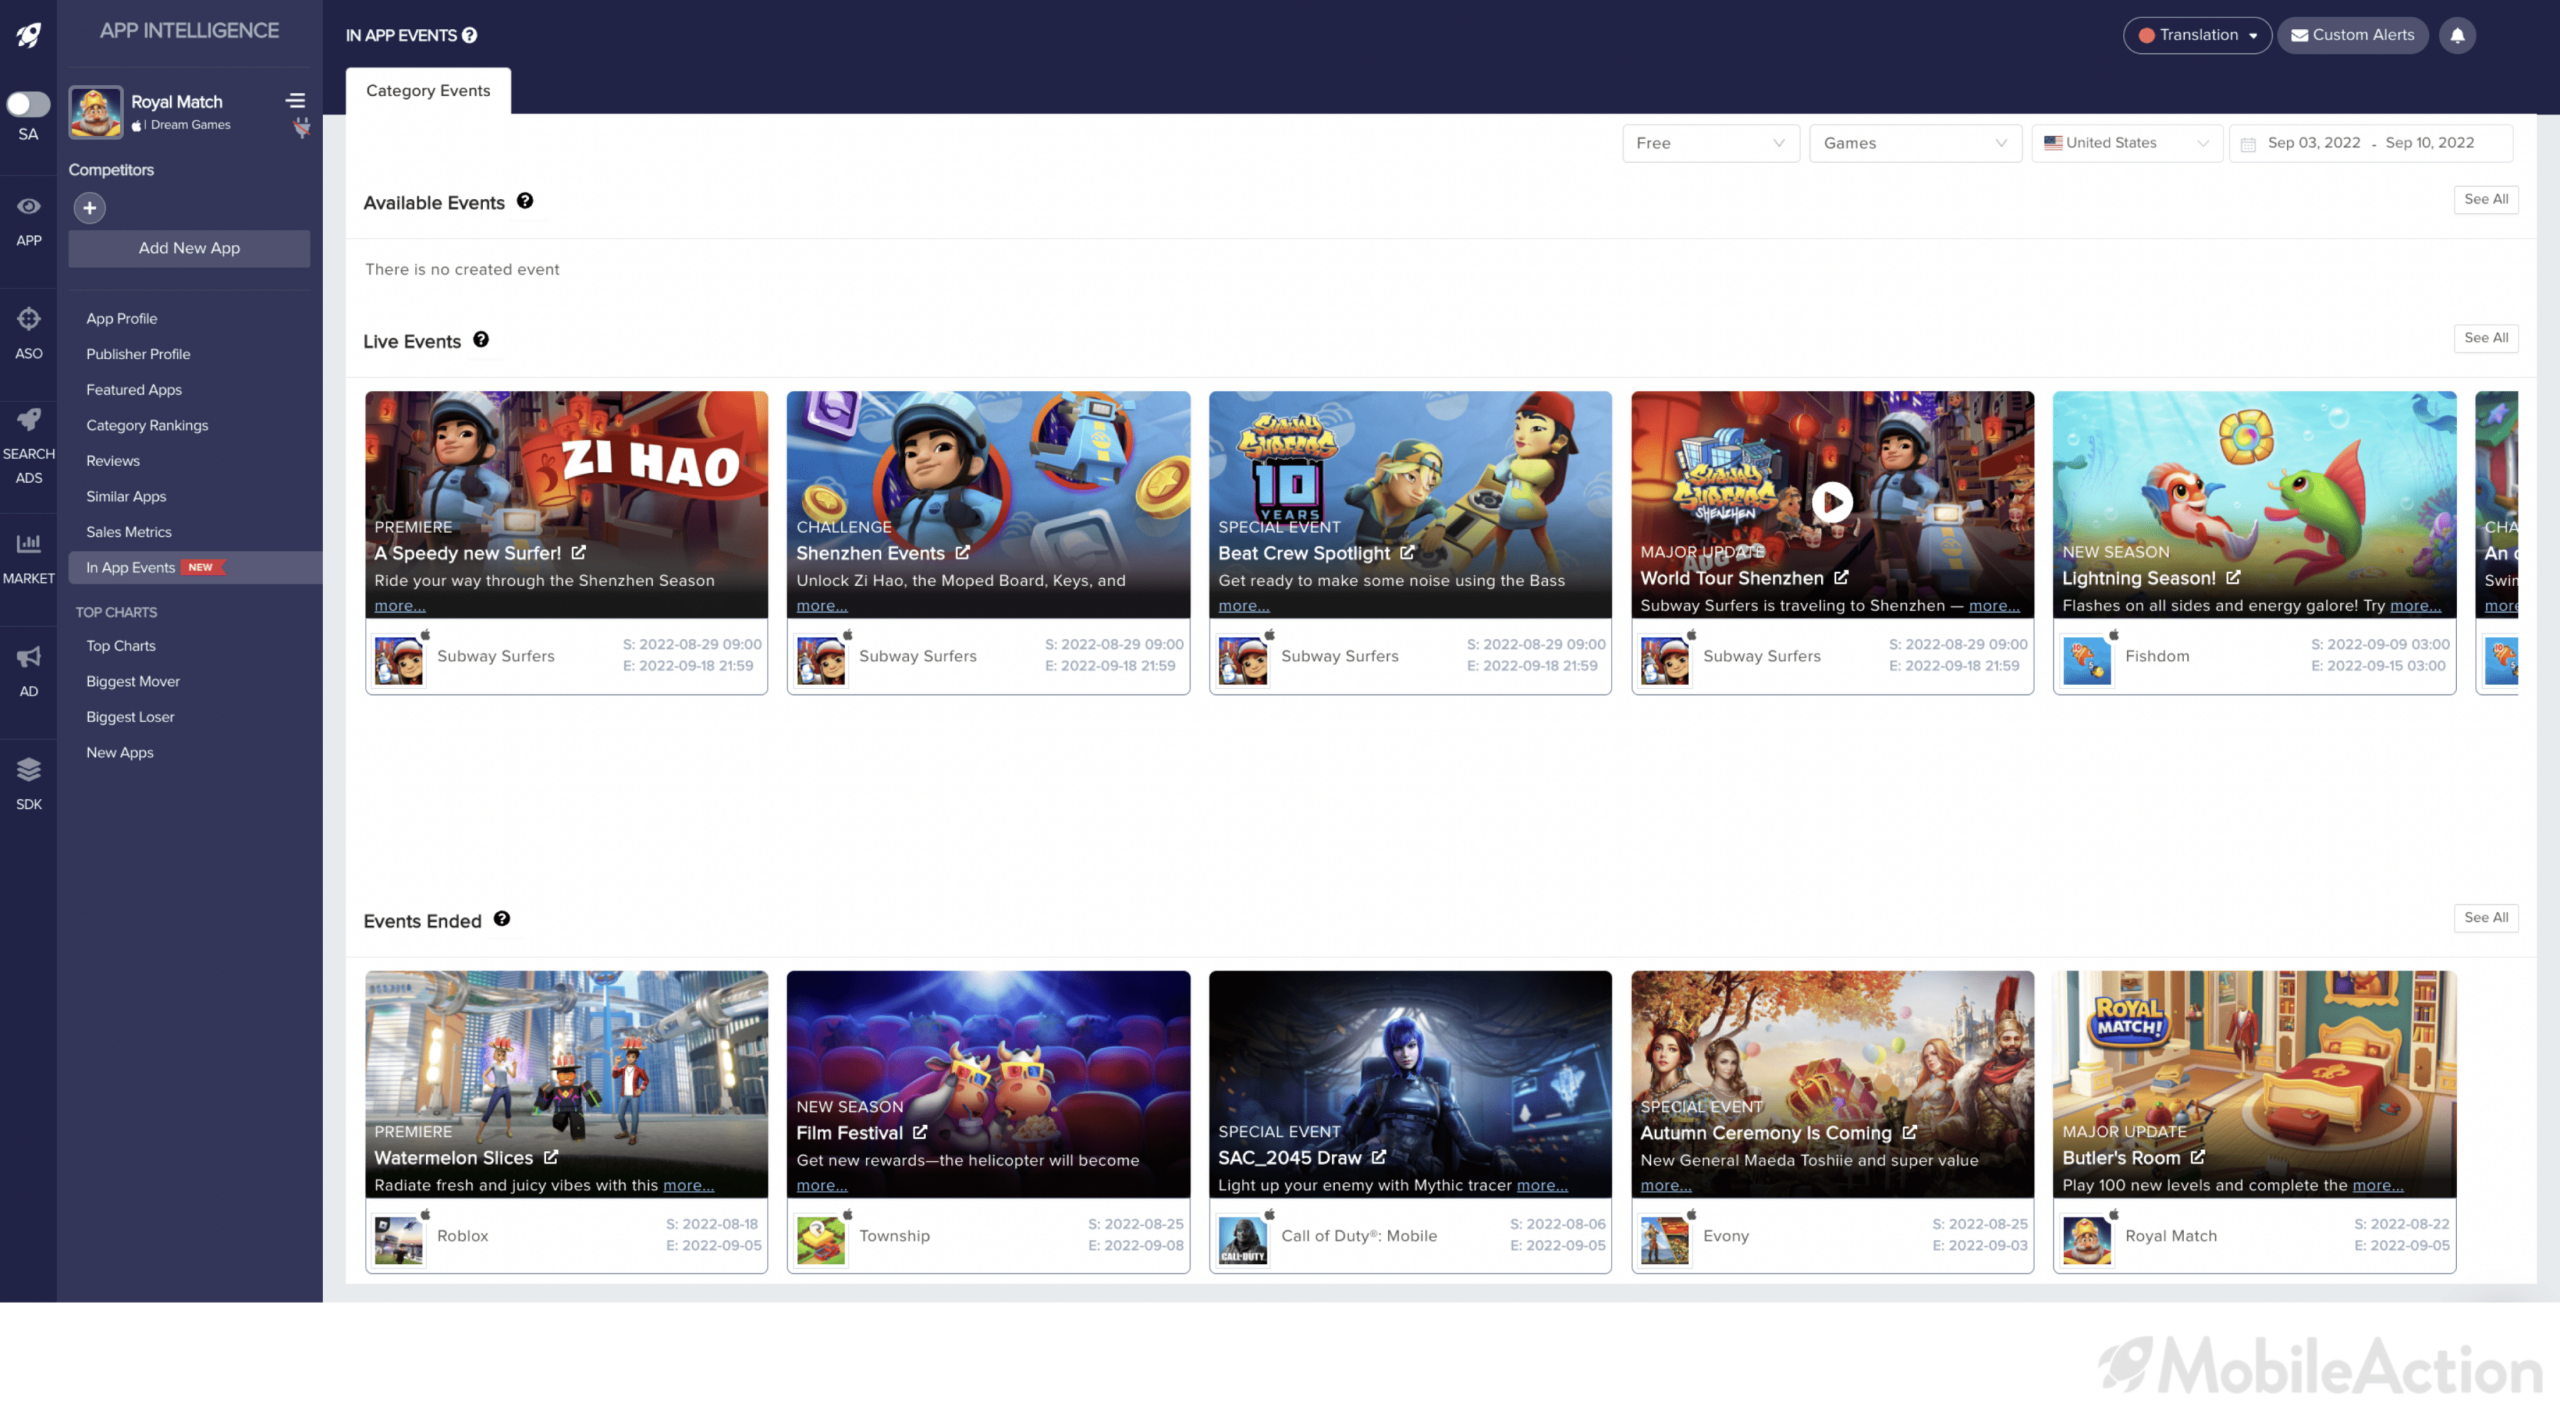The width and height of the screenshot is (2560, 1420).
Task: Click the Custom Alerts button
Action: 2352,35
